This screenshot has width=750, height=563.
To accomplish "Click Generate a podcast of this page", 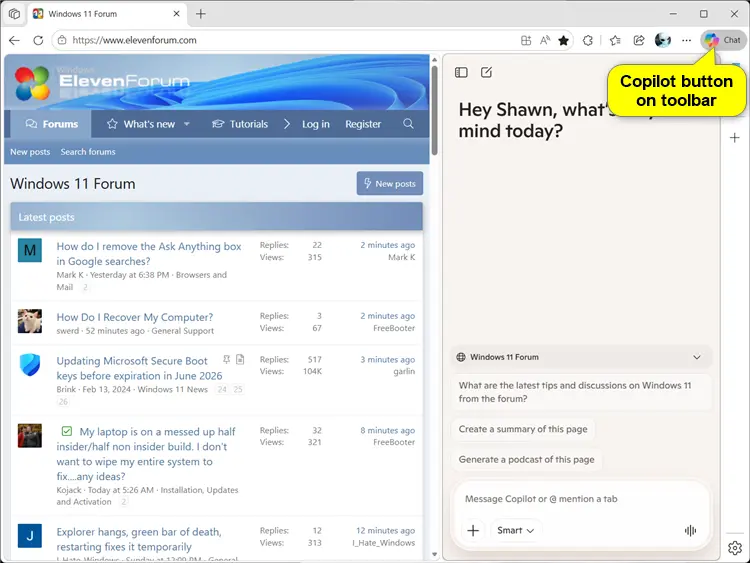I will (x=527, y=459).
